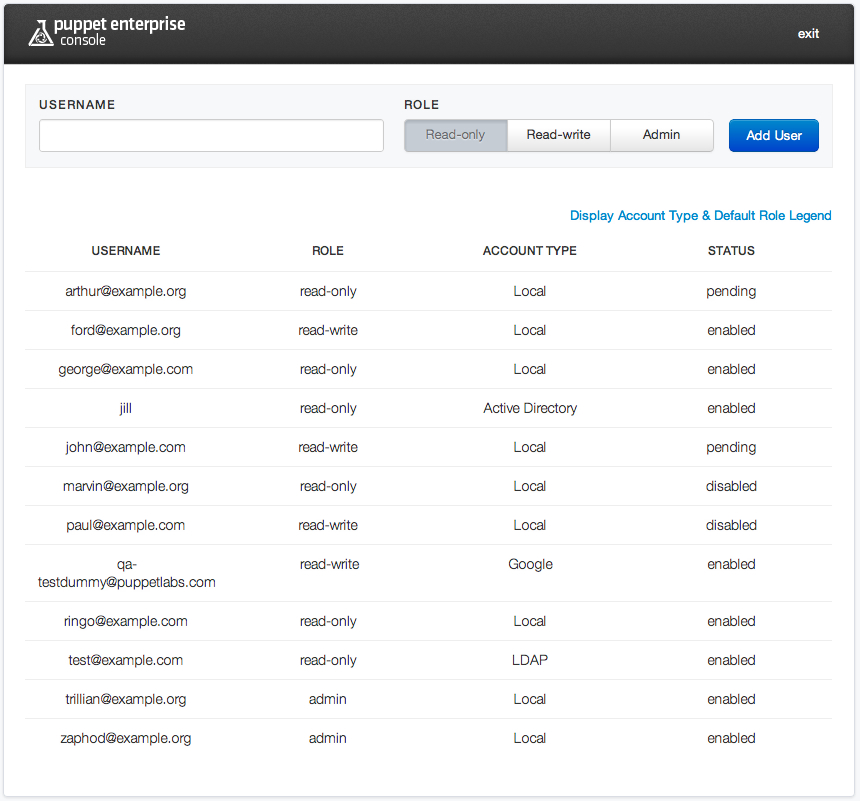The height and width of the screenshot is (801, 860).
Task: Set the new user role to Admin
Action: pyautogui.click(x=661, y=135)
